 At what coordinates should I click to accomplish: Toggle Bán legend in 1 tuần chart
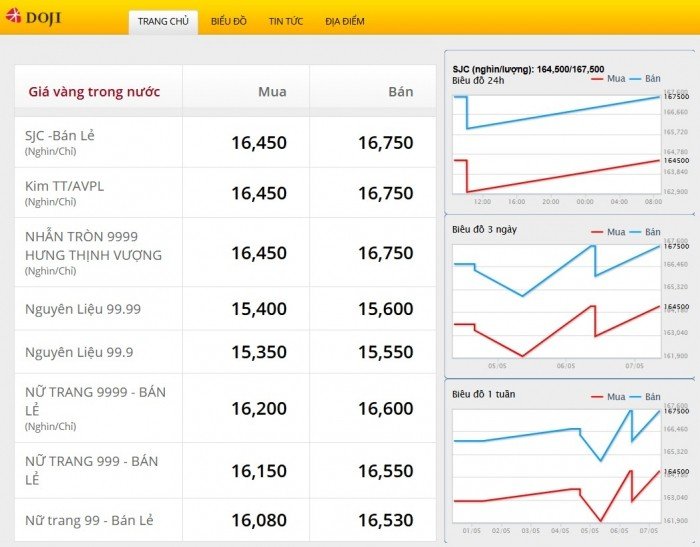tap(645, 397)
